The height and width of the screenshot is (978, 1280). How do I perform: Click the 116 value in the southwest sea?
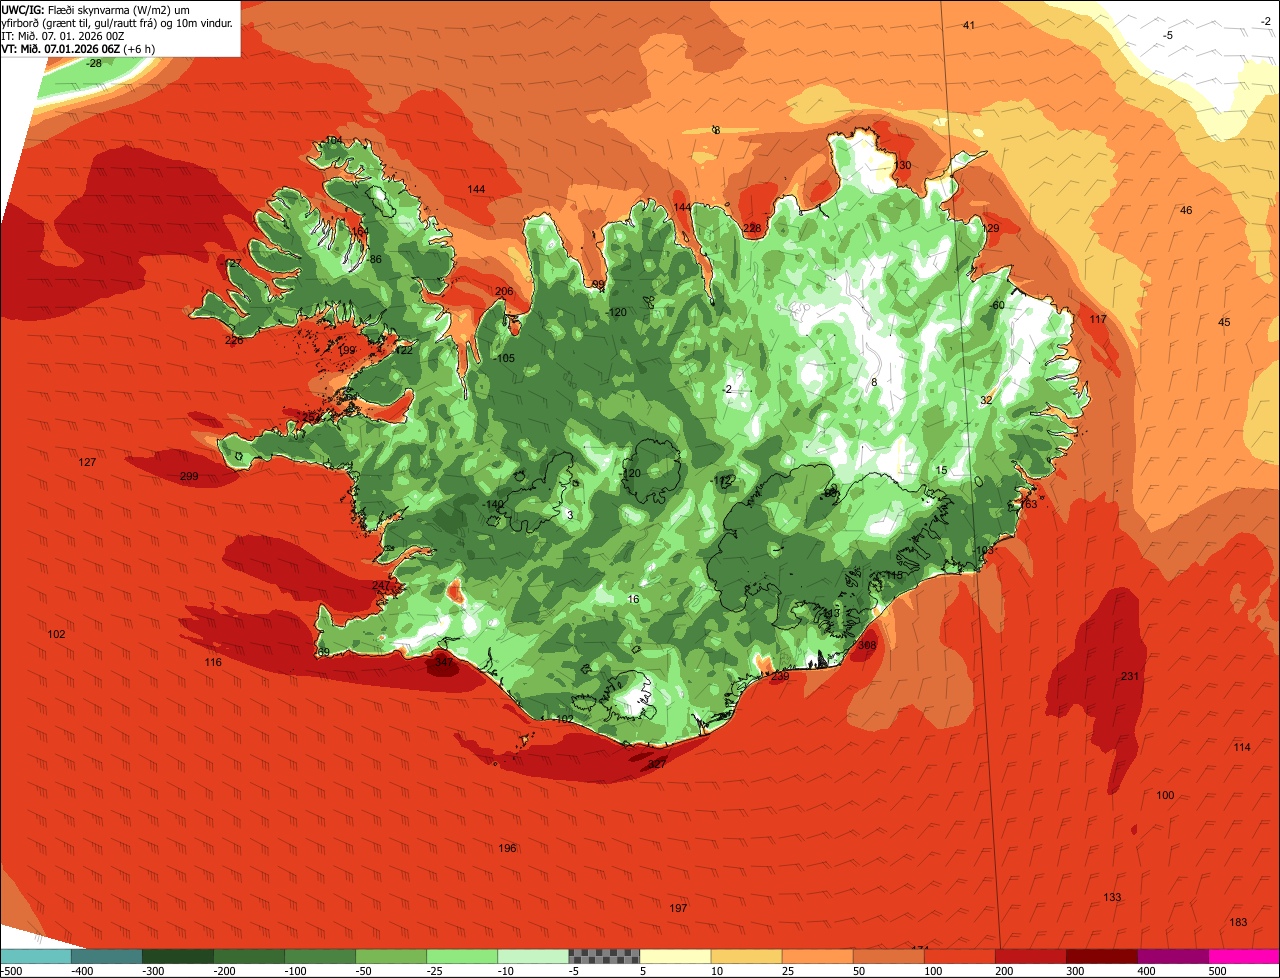[x=213, y=662]
